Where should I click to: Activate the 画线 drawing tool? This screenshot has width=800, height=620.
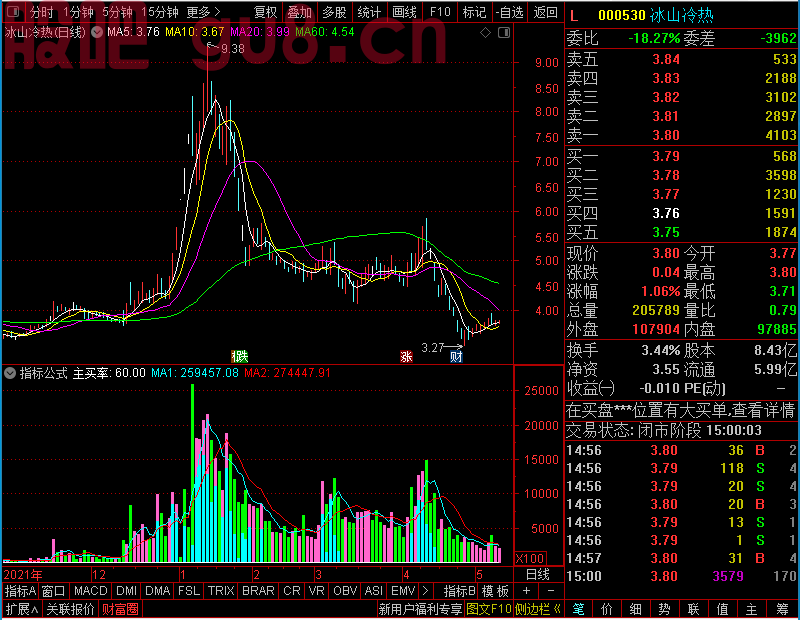tap(404, 12)
